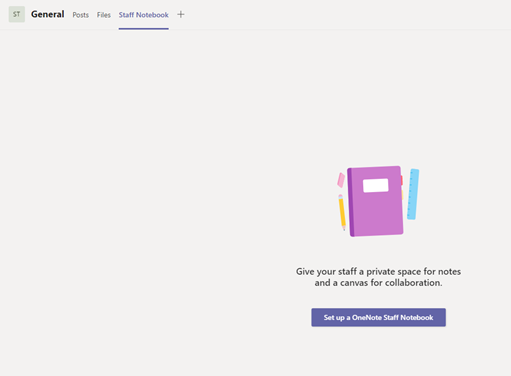Click the red bookmark tab on notebook

coord(402,180)
